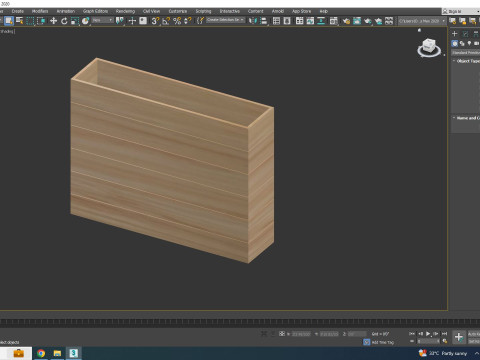Open Chrome from Windows taskbar

41,353
